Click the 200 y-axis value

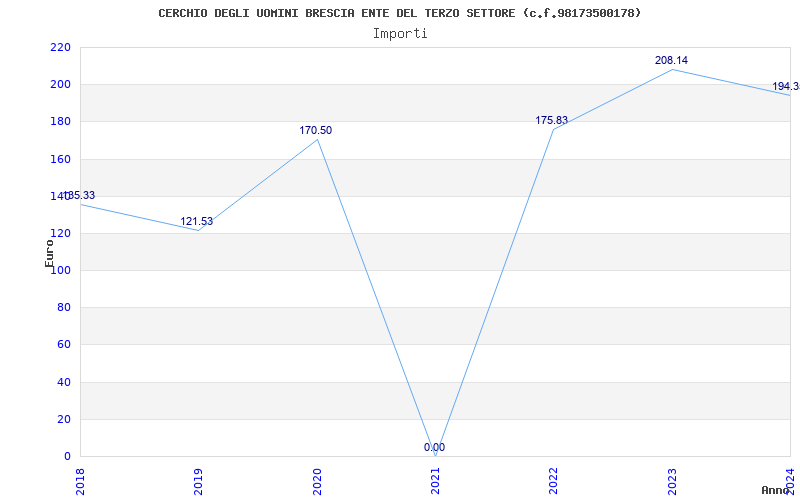click(60, 85)
